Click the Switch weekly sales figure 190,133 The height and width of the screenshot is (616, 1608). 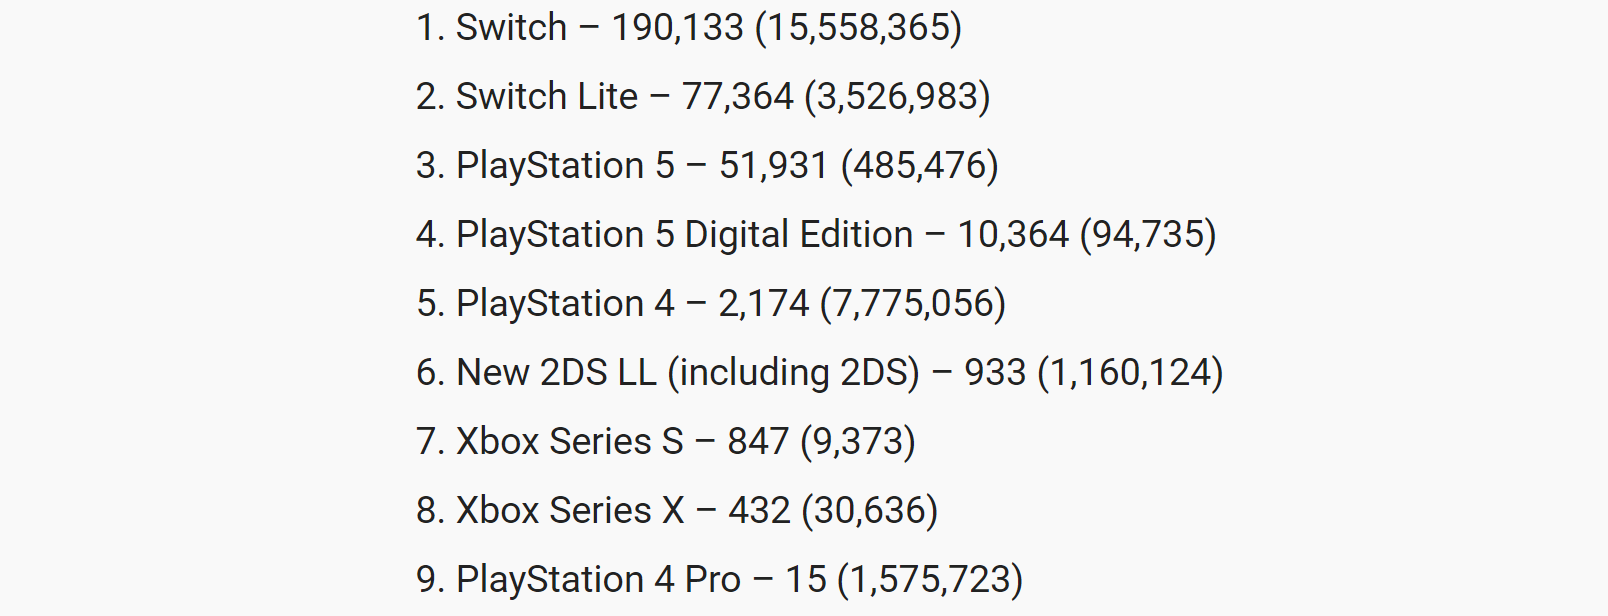click(x=678, y=27)
